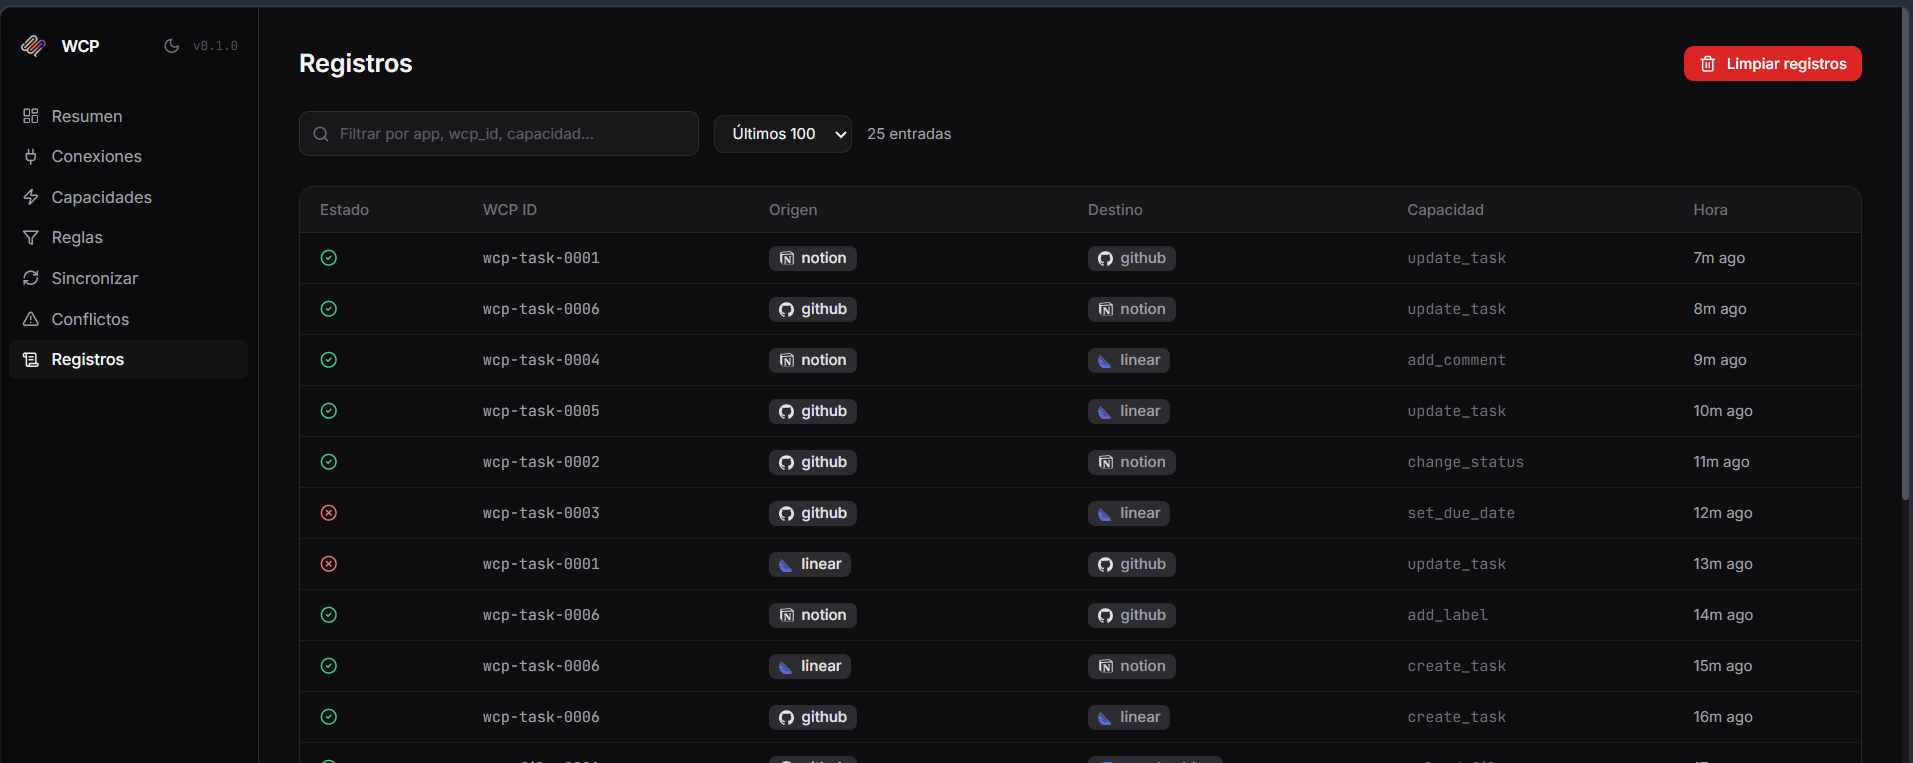Click success status icon in 11m ago row

328,462
